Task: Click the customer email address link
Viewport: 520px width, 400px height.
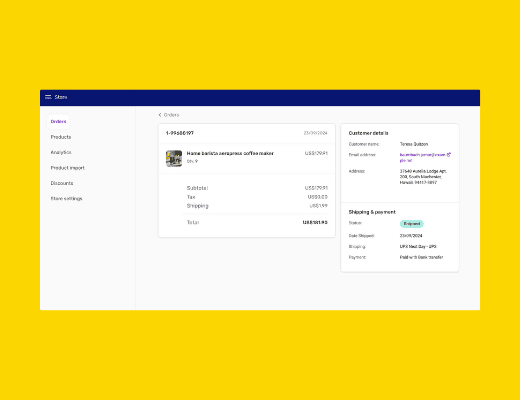Action: pos(422,158)
